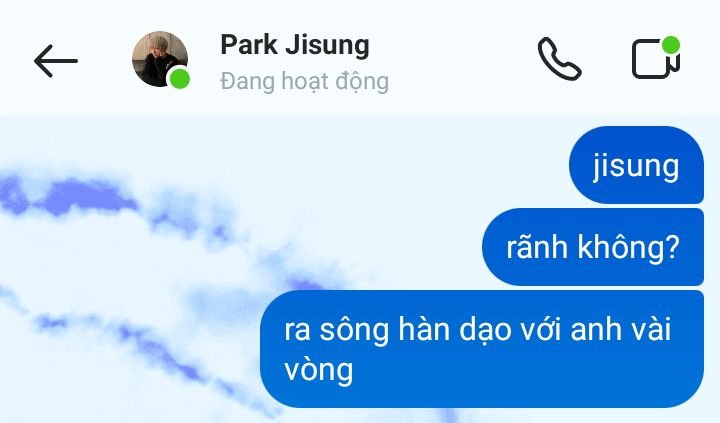Start a video call via camera icon
720x423 pixels.
656,59
